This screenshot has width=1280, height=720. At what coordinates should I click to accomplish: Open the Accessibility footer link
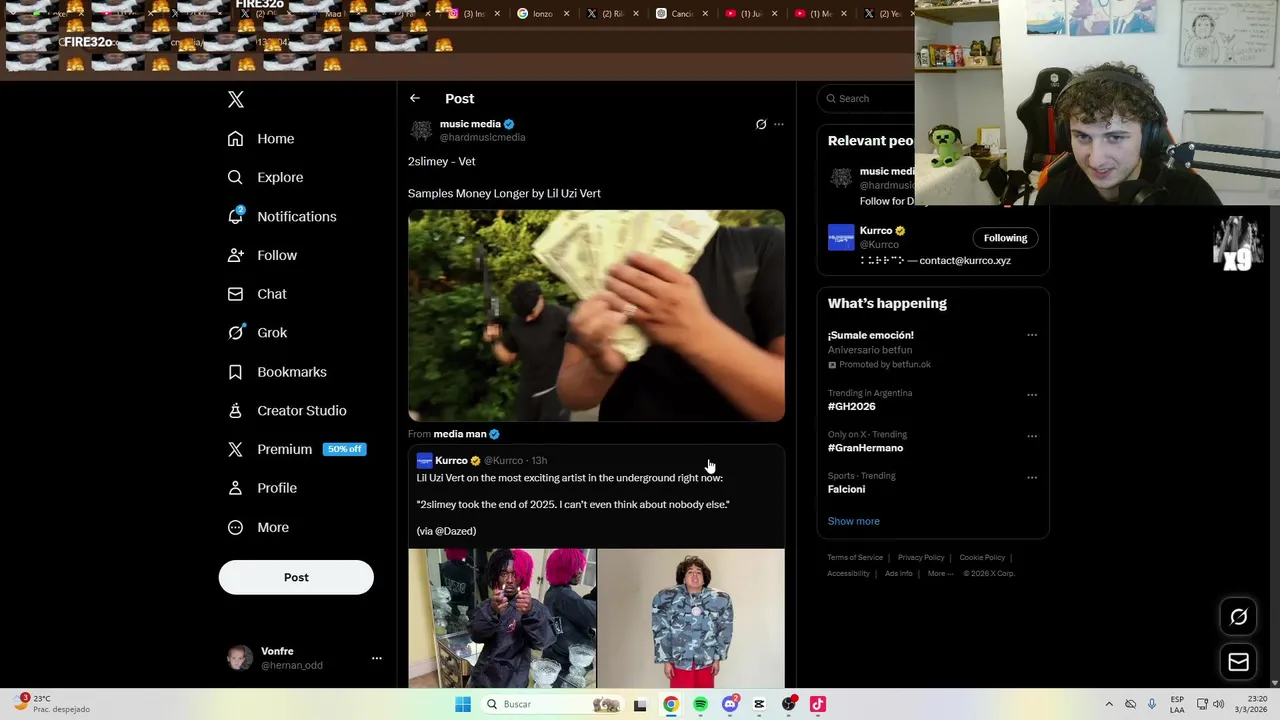point(848,574)
